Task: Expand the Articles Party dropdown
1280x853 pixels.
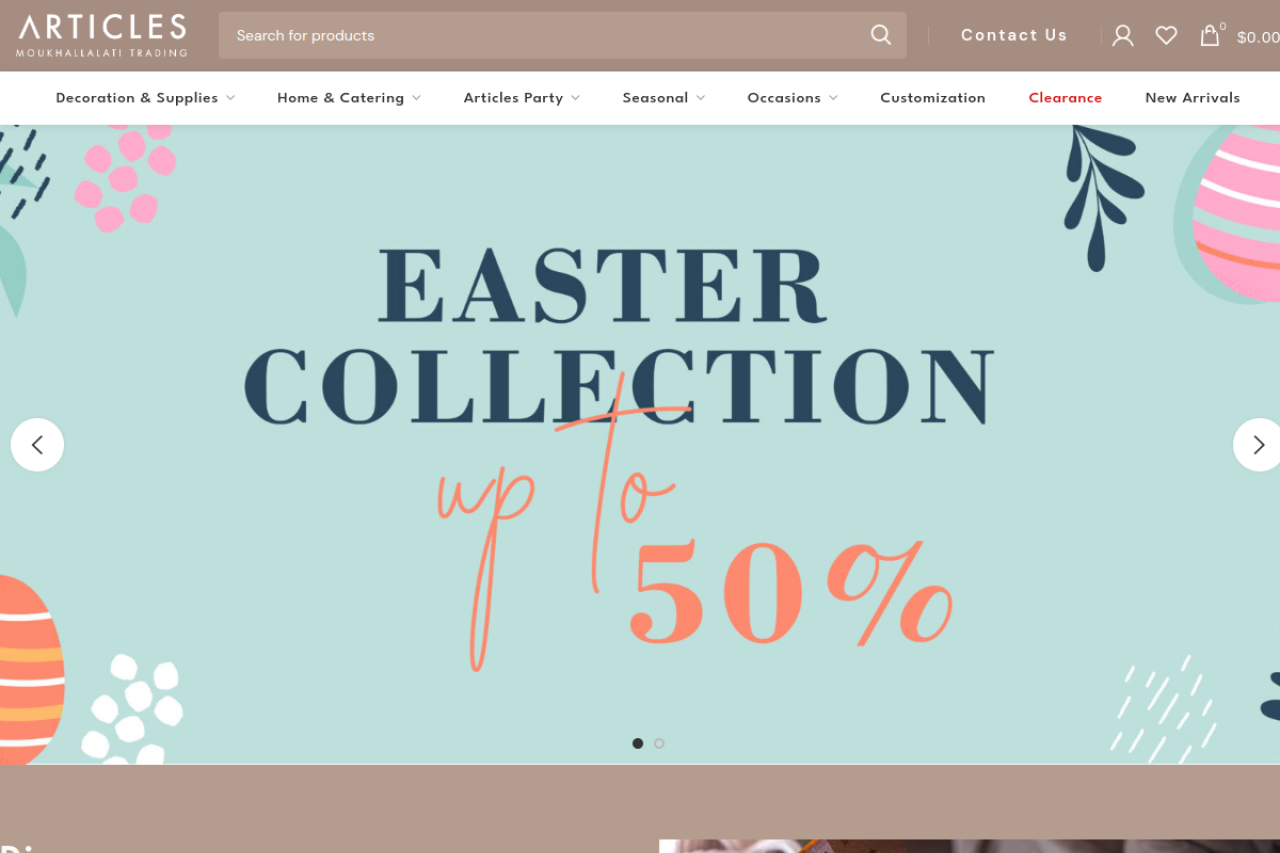Action: click(521, 98)
